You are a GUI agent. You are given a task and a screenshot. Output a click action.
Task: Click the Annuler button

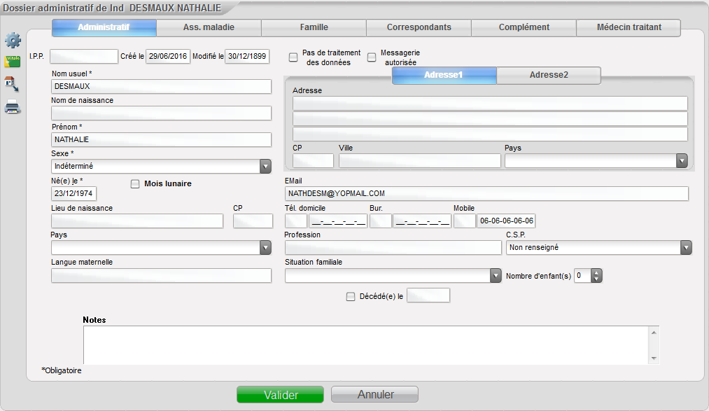[x=375, y=395]
